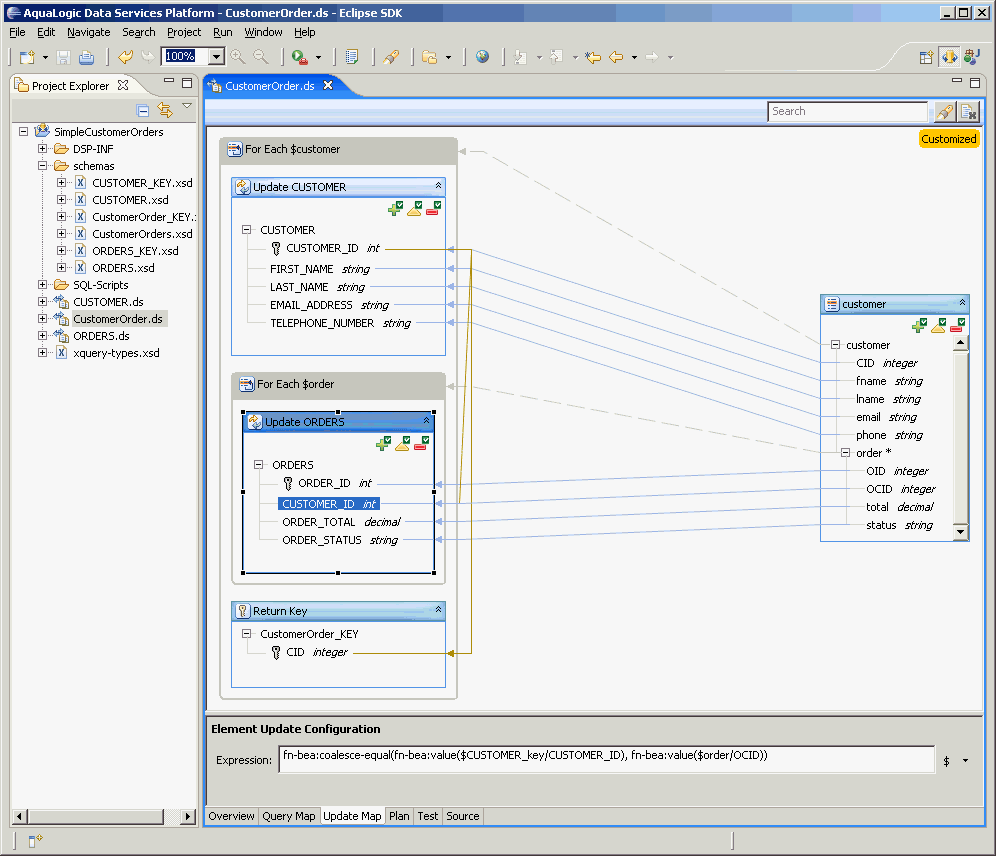Click the document icon right of Search
Image resolution: width=996 pixels, height=856 pixels.
tap(969, 112)
